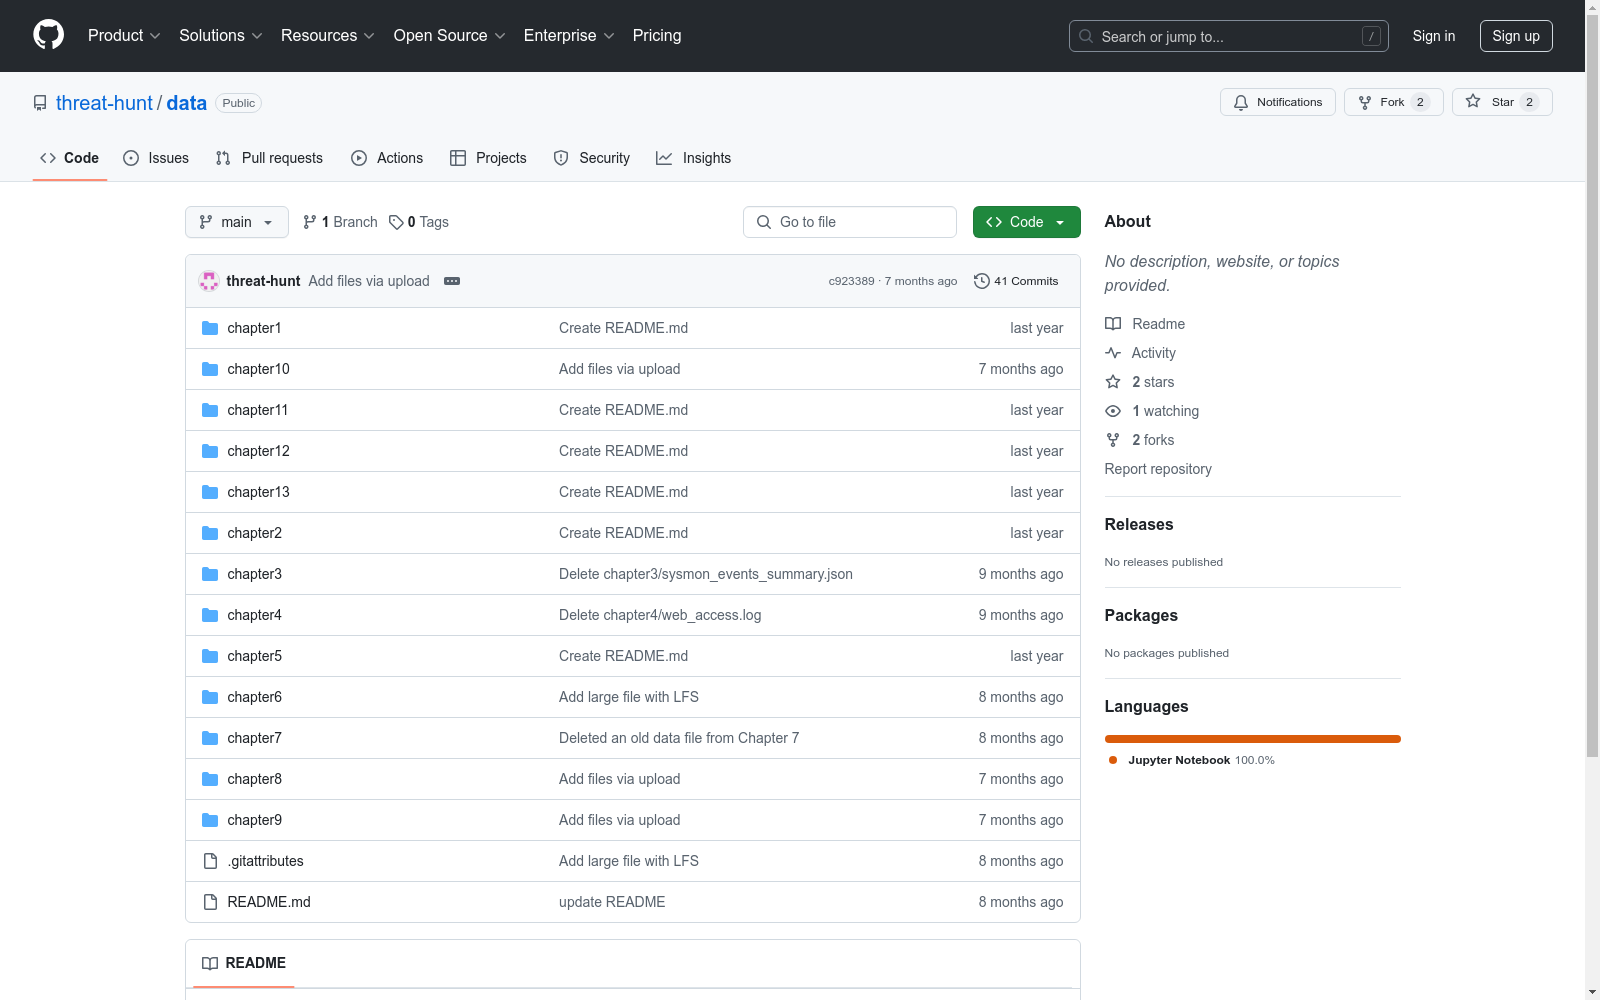This screenshot has width=1600, height=1000.
Task: Click the chapter6 folder icon
Action: click(x=210, y=697)
